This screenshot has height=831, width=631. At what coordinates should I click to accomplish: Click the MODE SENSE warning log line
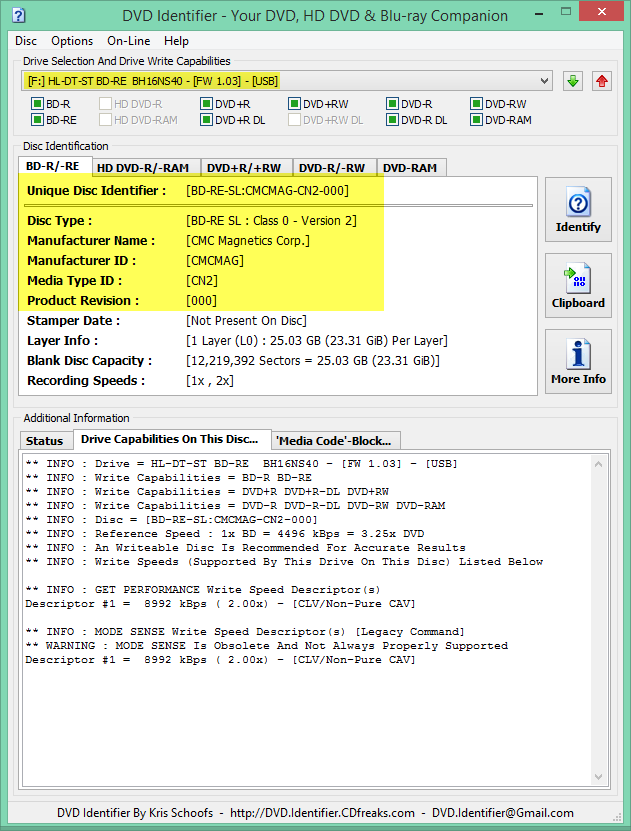coord(266,646)
